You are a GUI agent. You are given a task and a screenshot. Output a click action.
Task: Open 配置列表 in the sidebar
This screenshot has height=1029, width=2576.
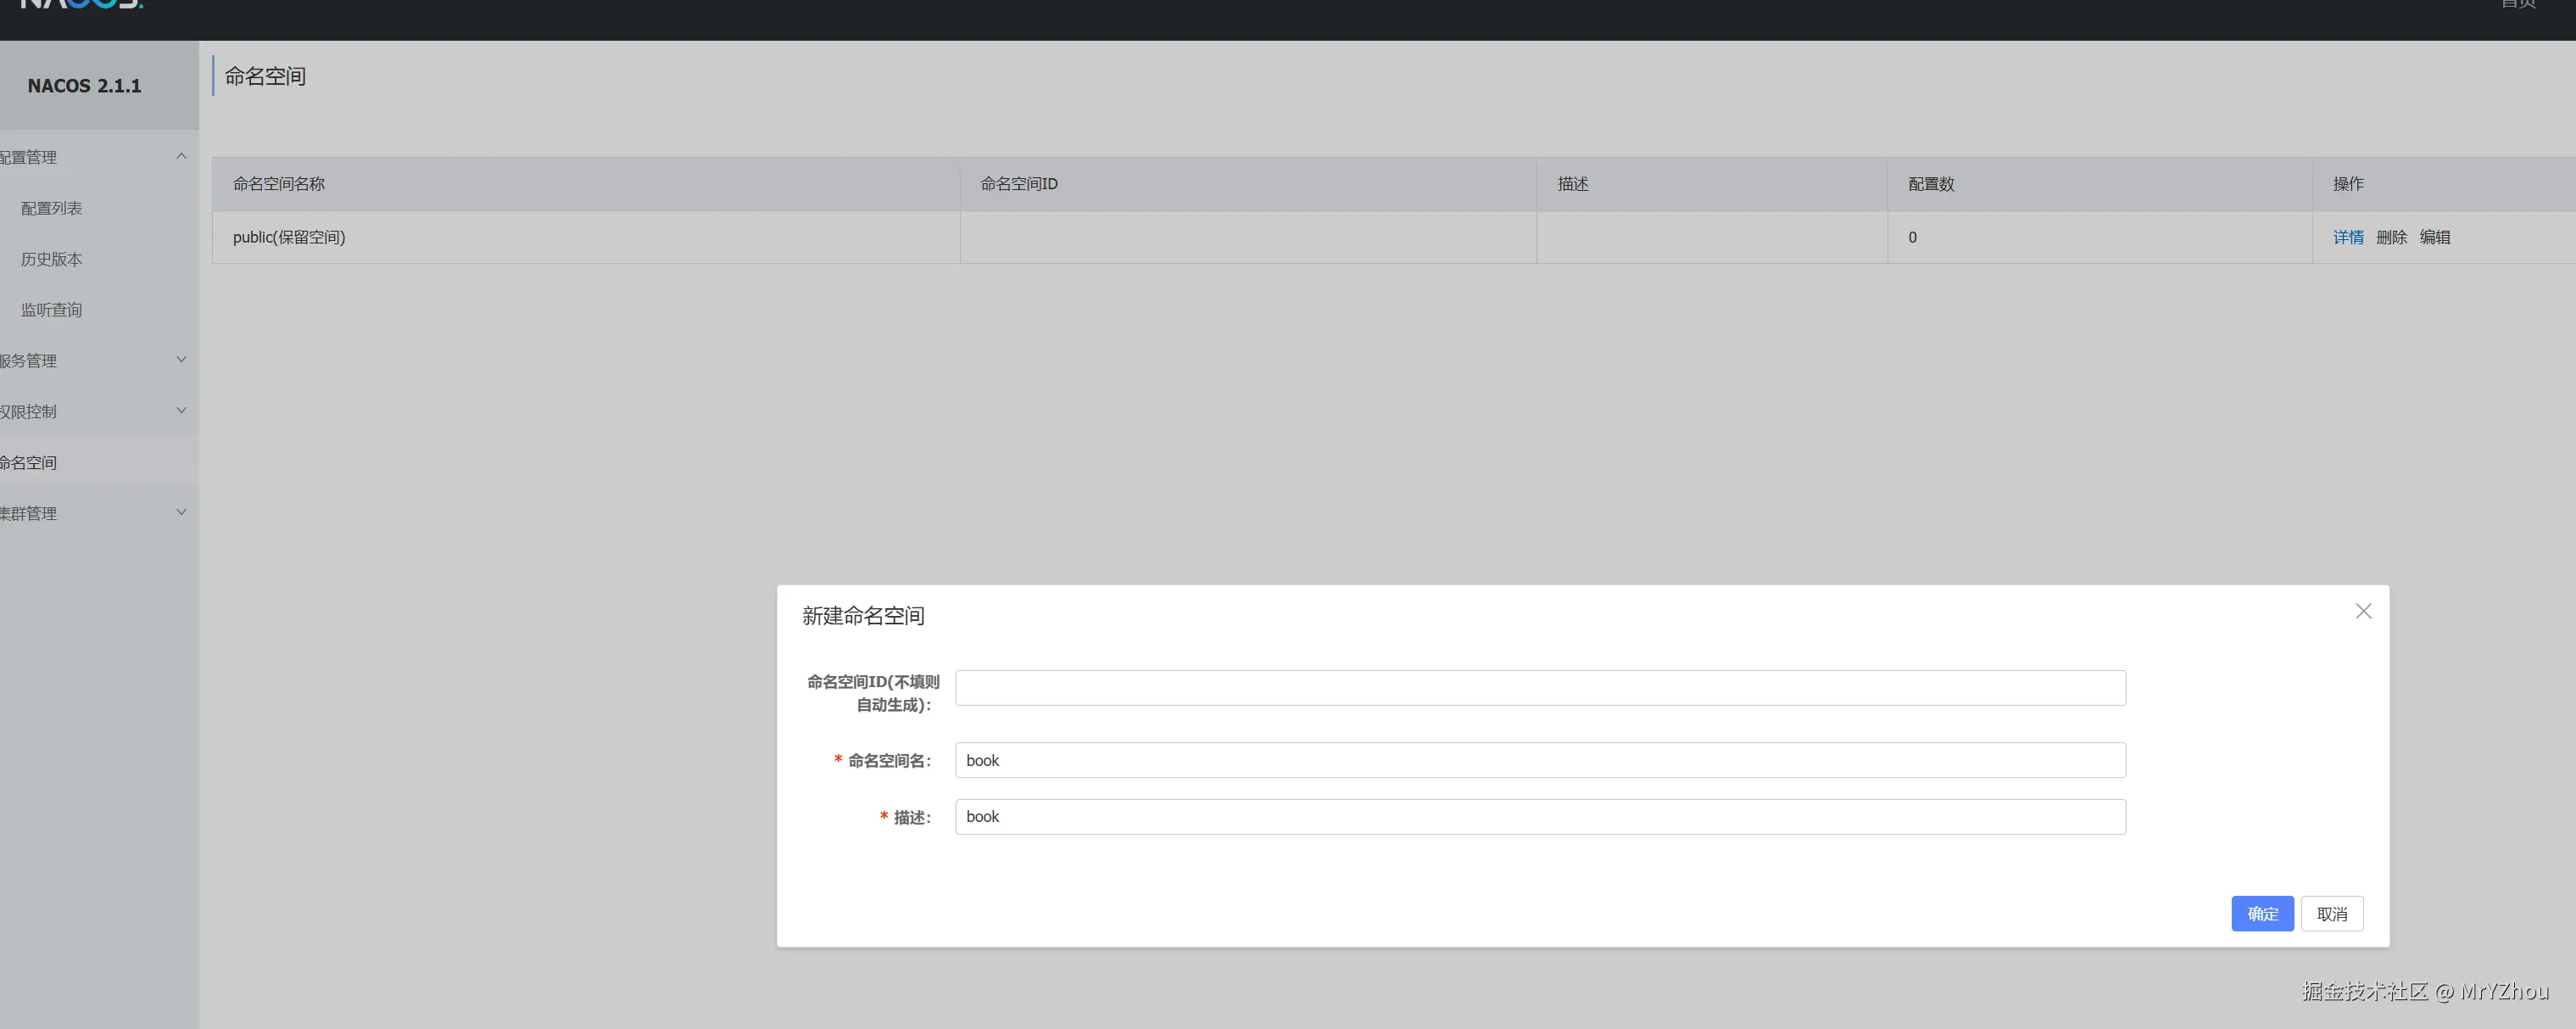pos(52,208)
